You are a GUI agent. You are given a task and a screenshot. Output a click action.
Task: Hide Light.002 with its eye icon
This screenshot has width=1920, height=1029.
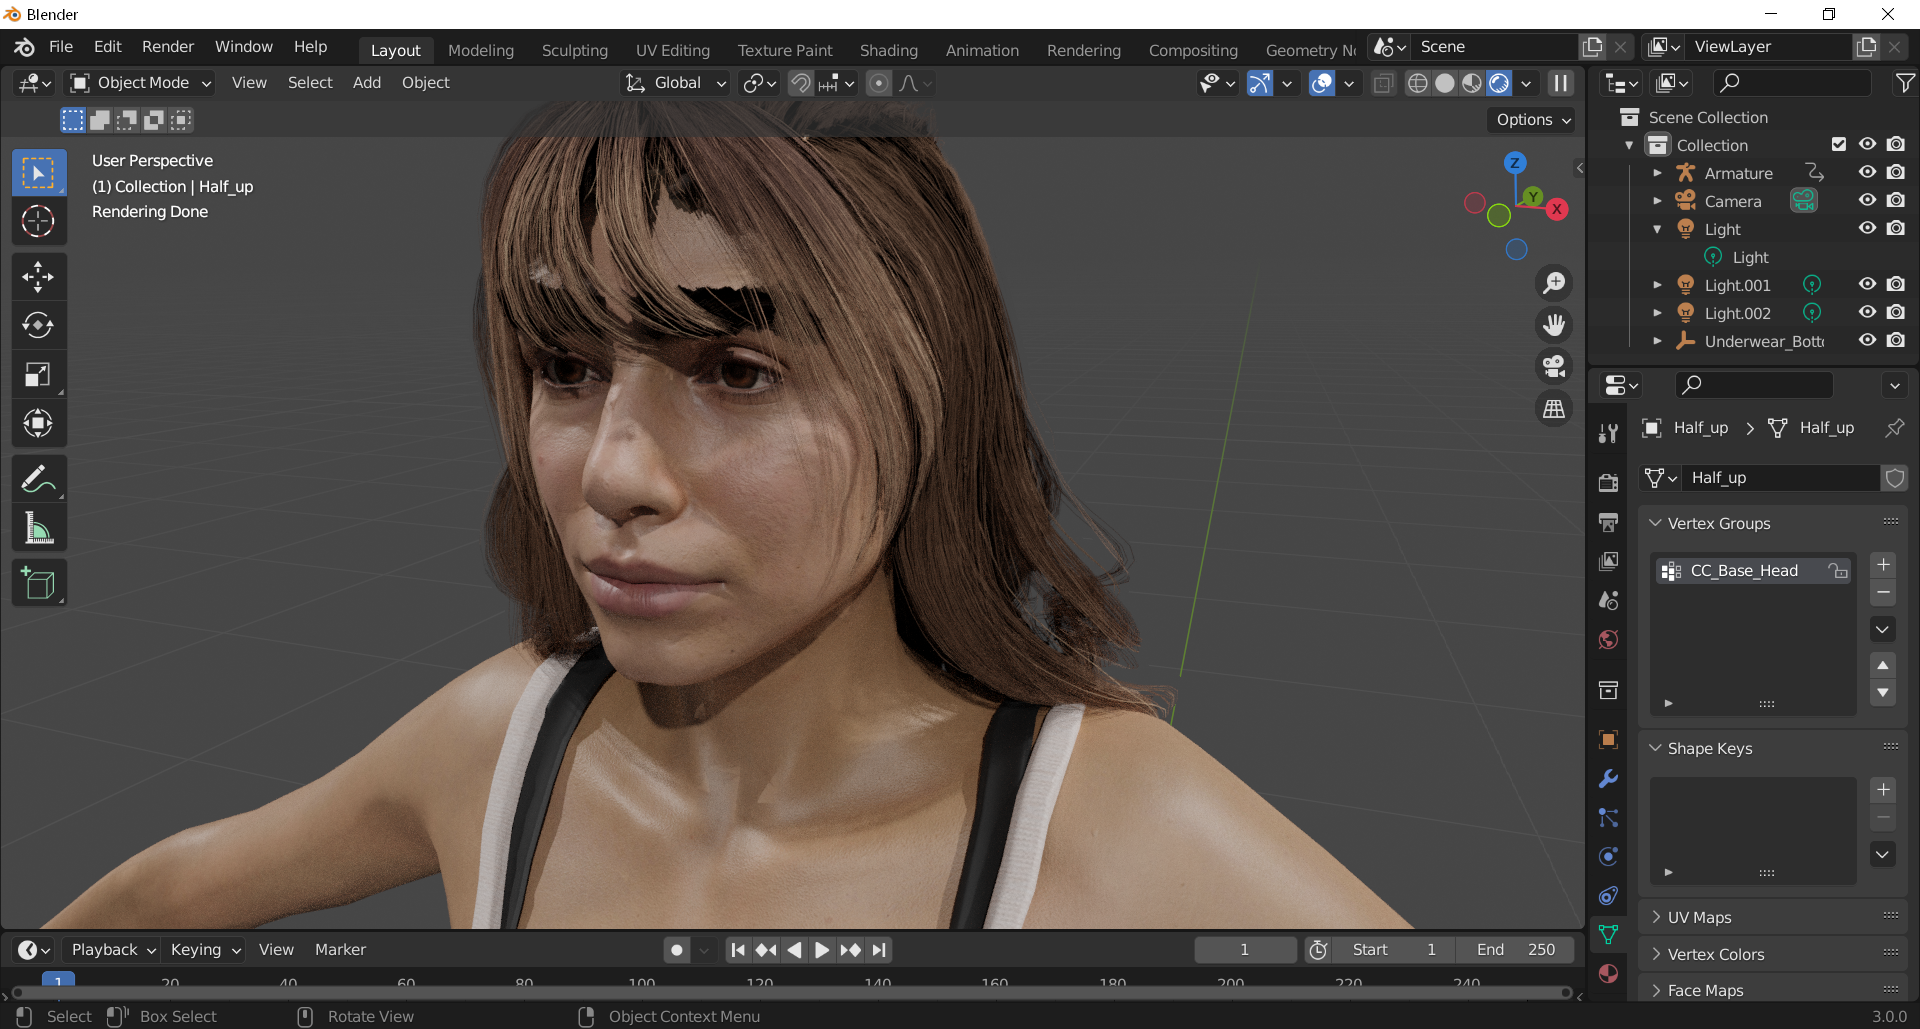(x=1867, y=313)
